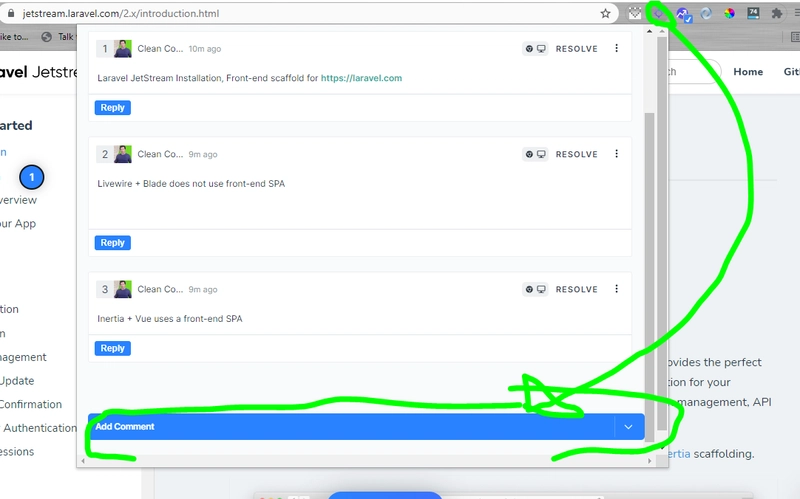Open the Talk bookmark in bookmarks bar
The image size is (800, 499).
(x=59, y=37)
